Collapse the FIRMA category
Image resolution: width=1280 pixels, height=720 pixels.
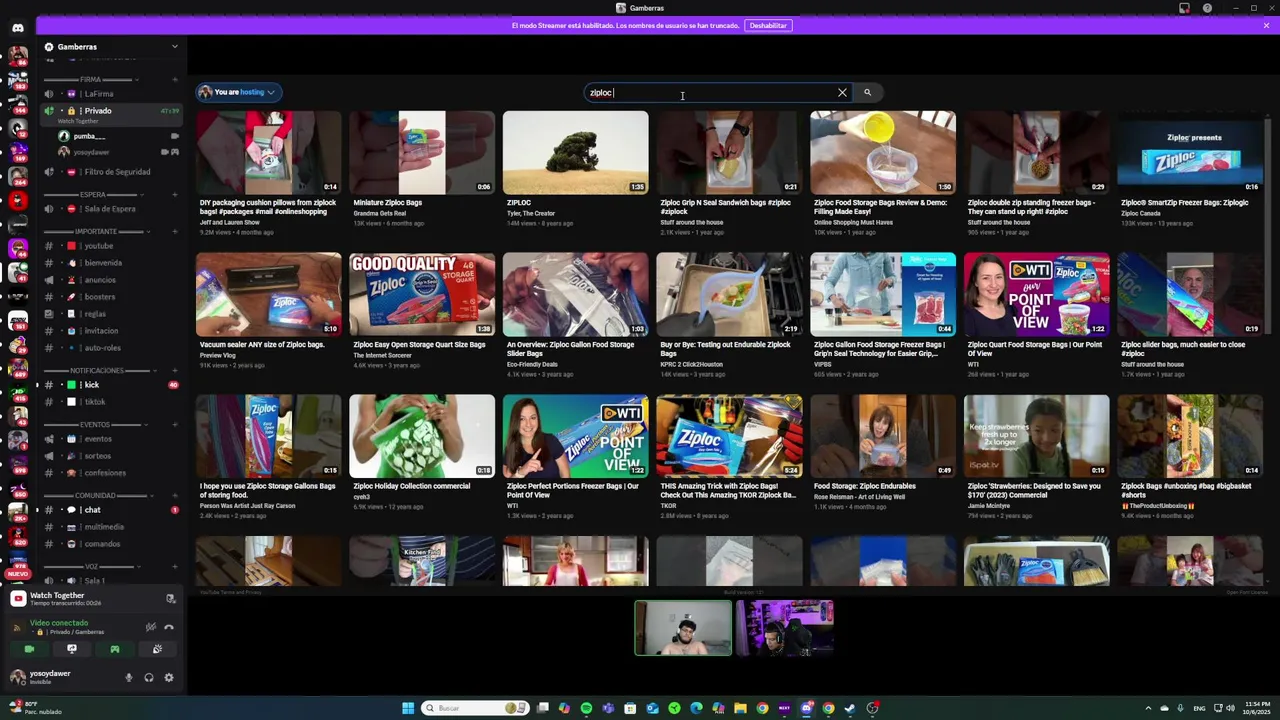click(x=90, y=79)
